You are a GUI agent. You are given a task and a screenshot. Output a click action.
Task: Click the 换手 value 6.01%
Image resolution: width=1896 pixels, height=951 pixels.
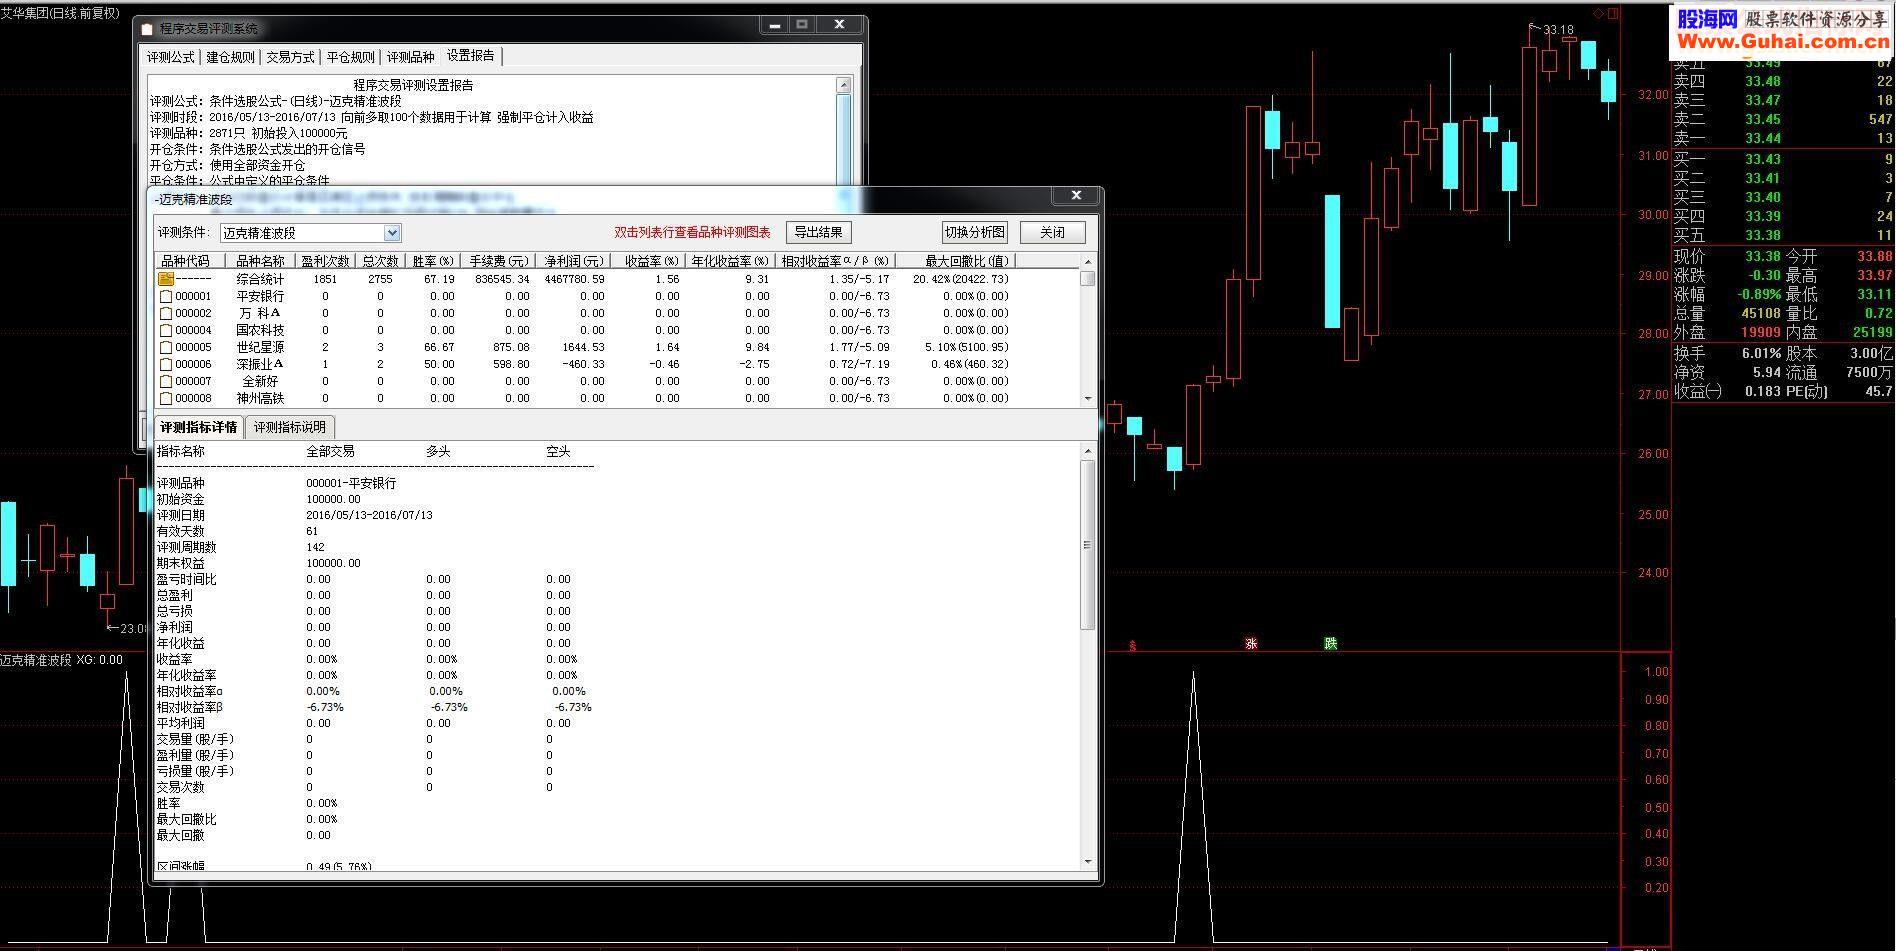pyautogui.click(x=1761, y=353)
